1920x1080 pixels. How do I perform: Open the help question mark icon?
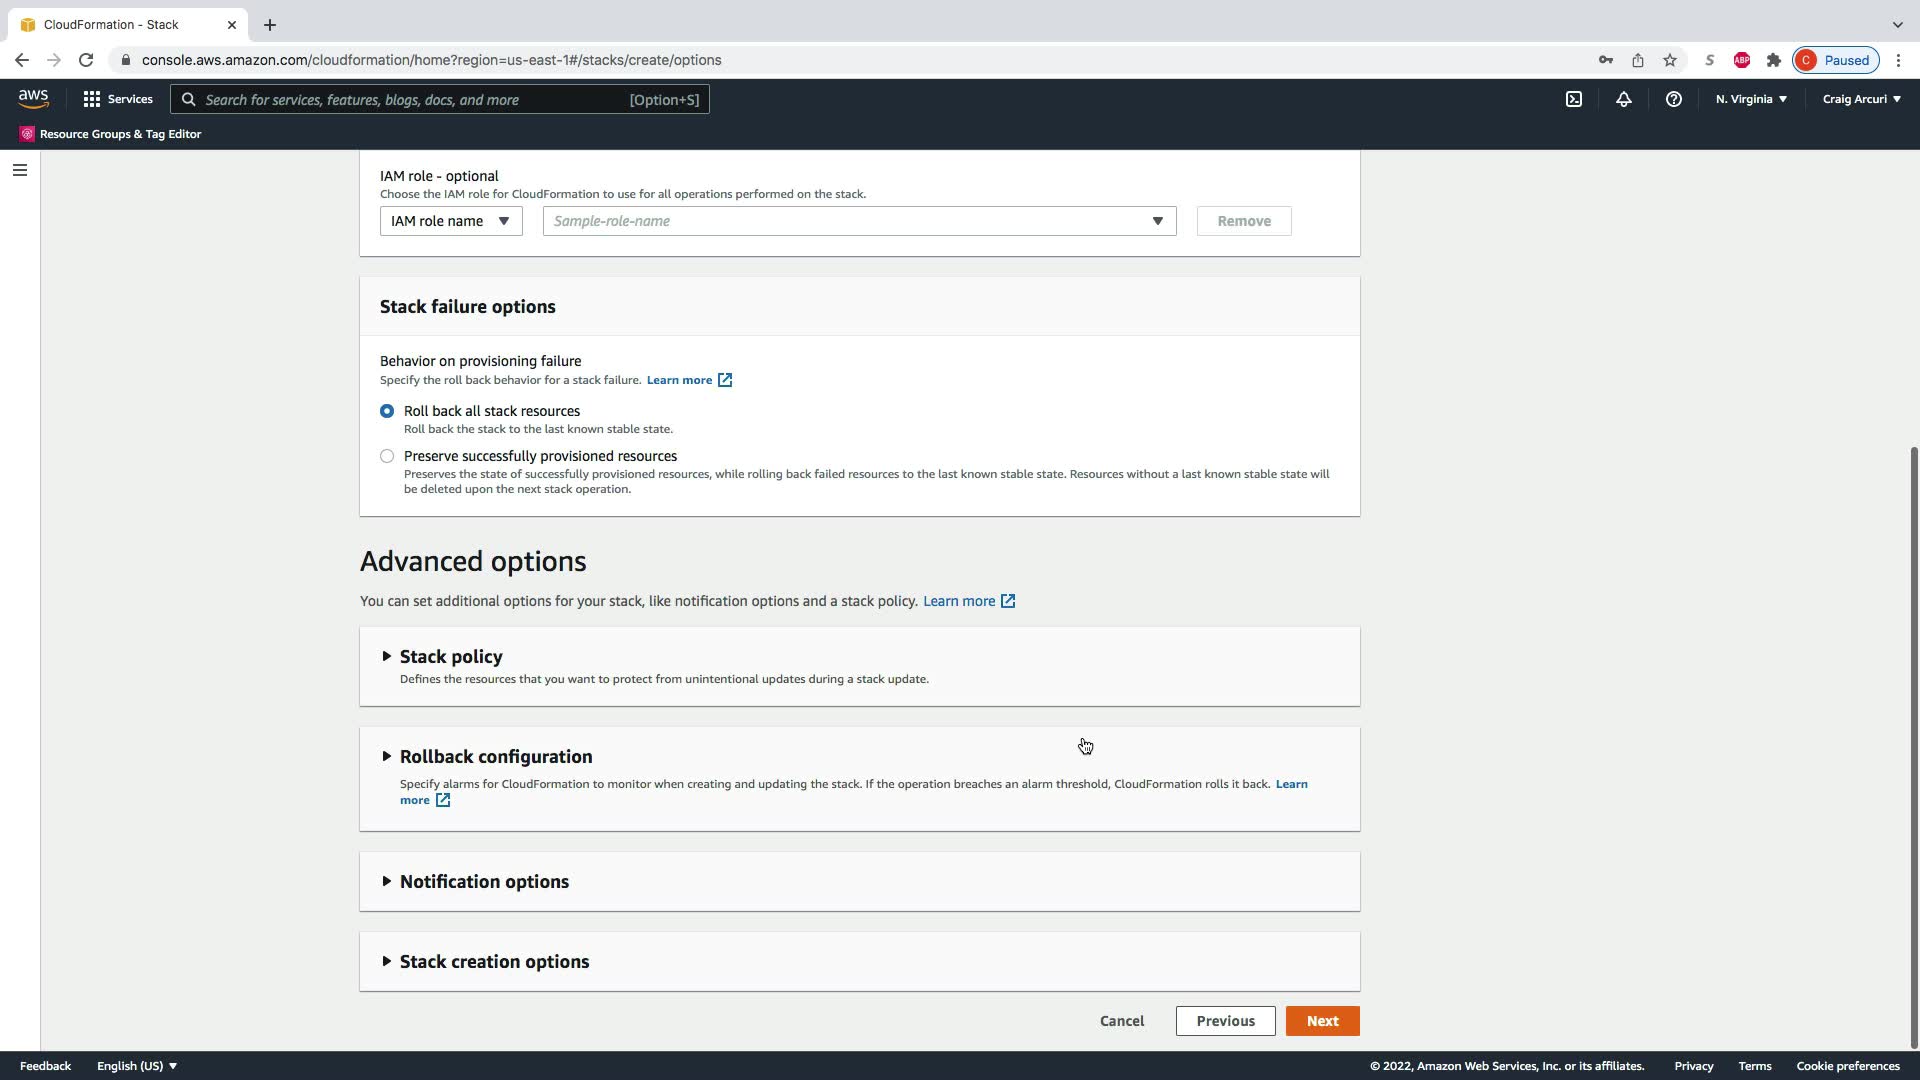click(1673, 99)
